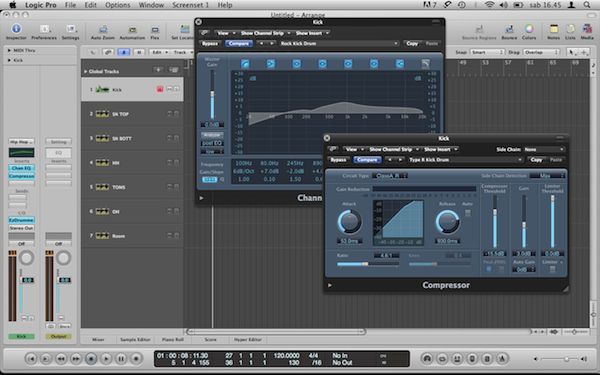Click the Pause transport button
The image size is (600, 375).
click(x=121, y=359)
